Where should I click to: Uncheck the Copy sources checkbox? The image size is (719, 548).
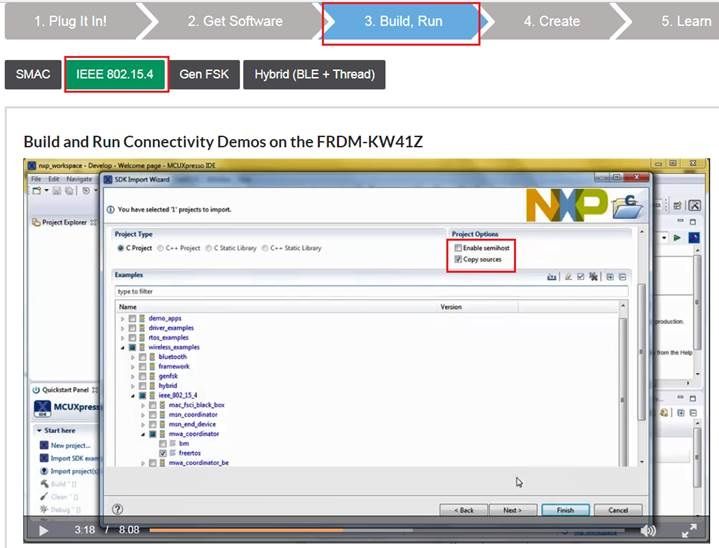(458, 259)
